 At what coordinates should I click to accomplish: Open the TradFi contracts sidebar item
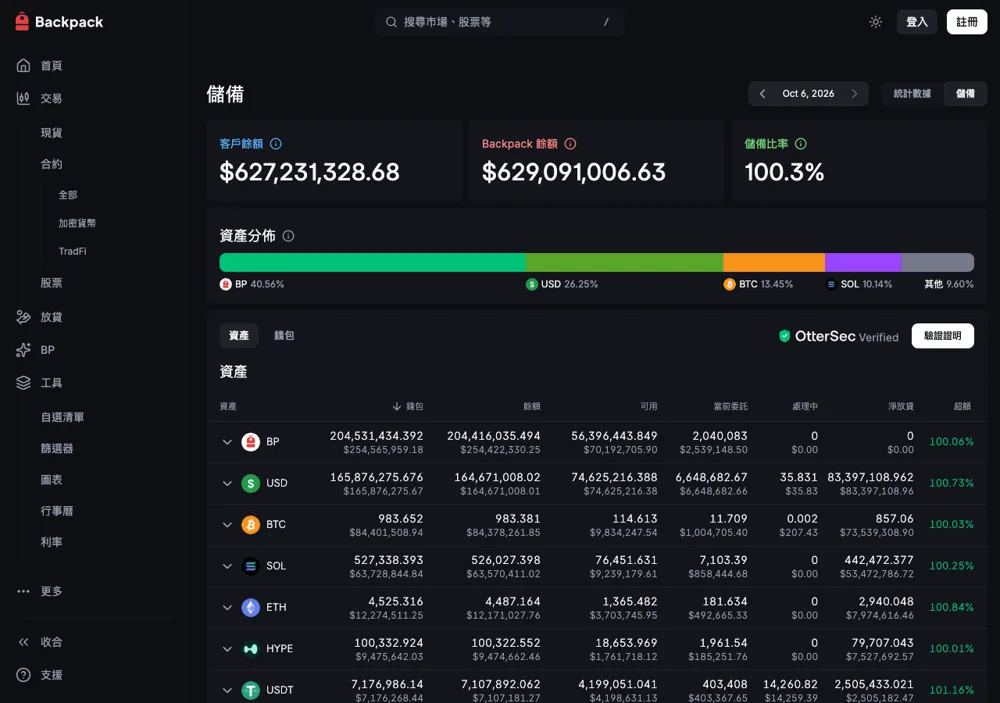click(73, 251)
